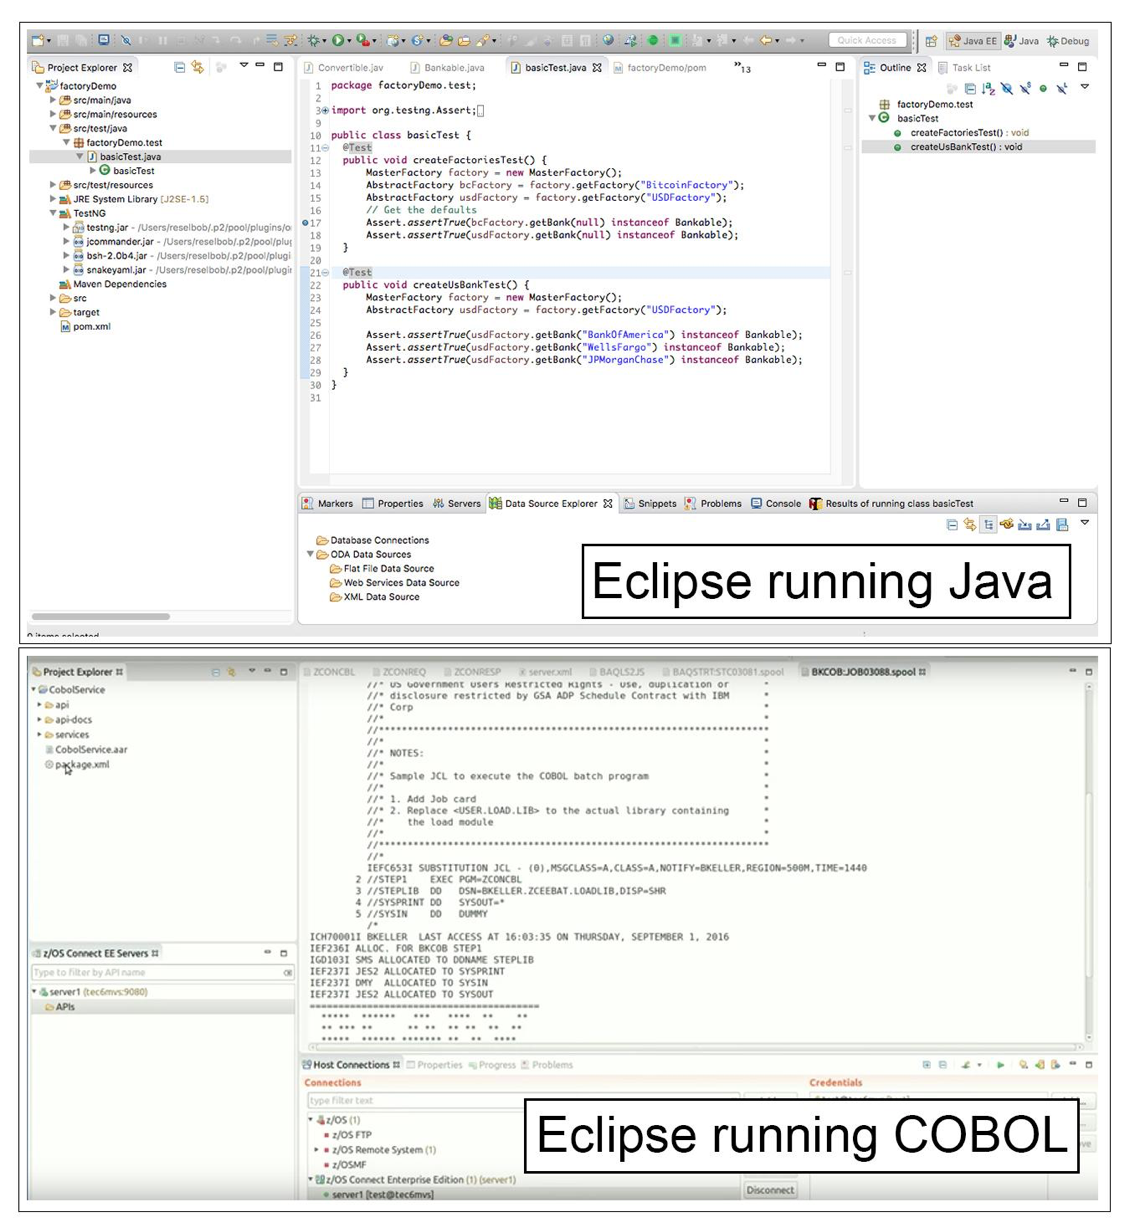Toggle hide fields filter in Outline toolbar
Image resolution: width=1125 pixels, height=1223 pixels.
(x=1007, y=88)
